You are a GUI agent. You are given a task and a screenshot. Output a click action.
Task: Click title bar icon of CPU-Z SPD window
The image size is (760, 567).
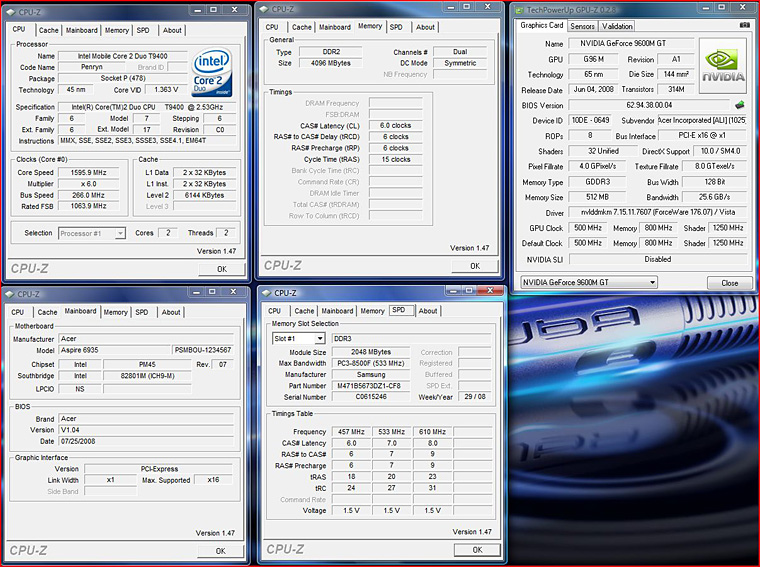click(266, 293)
